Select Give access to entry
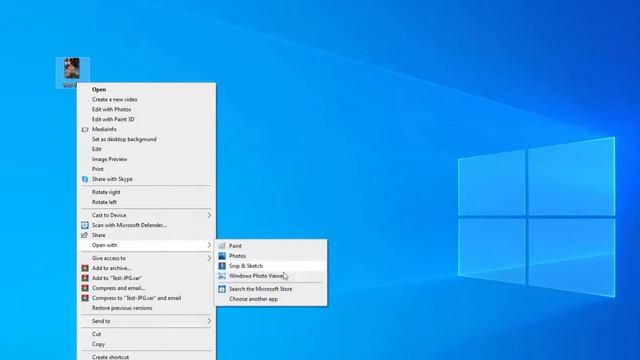The height and width of the screenshot is (360, 640). click(x=146, y=258)
